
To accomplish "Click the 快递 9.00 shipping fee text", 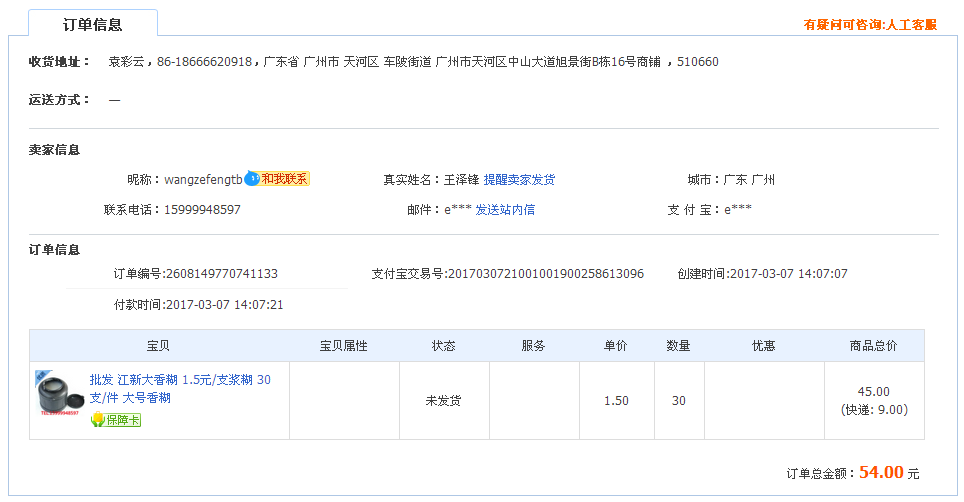I will tap(874, 409).
